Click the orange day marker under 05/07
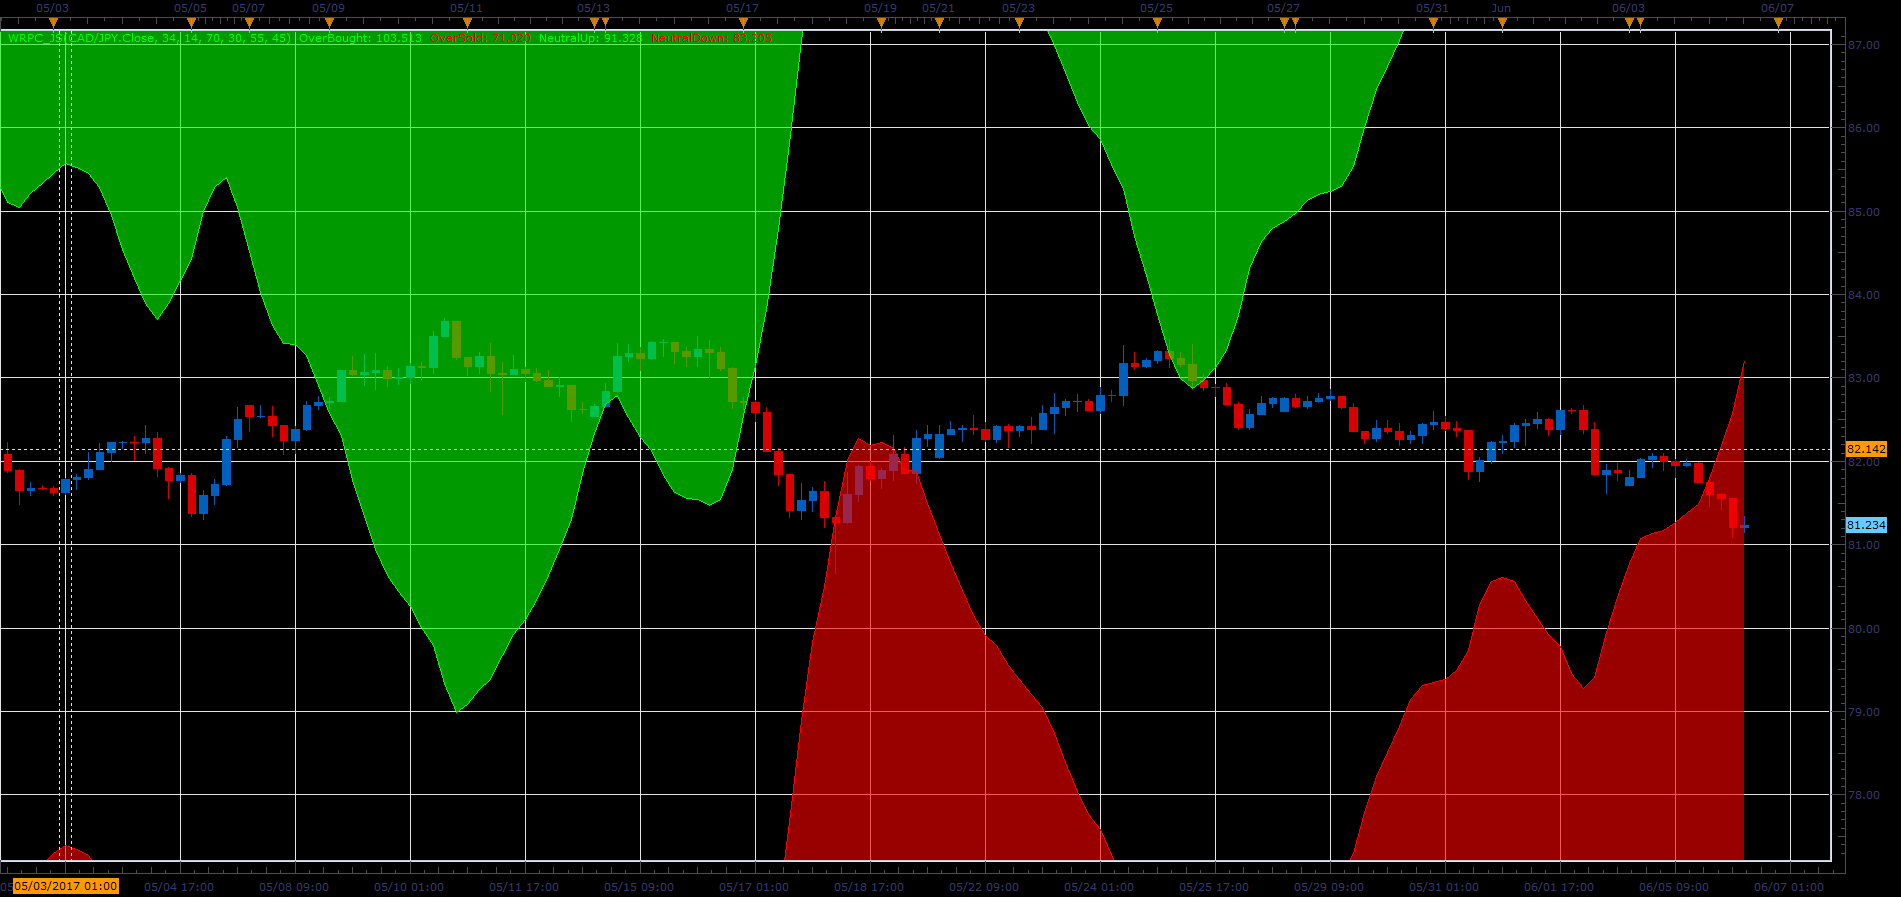The image size is (1901, 897). [x=249, y=22]
